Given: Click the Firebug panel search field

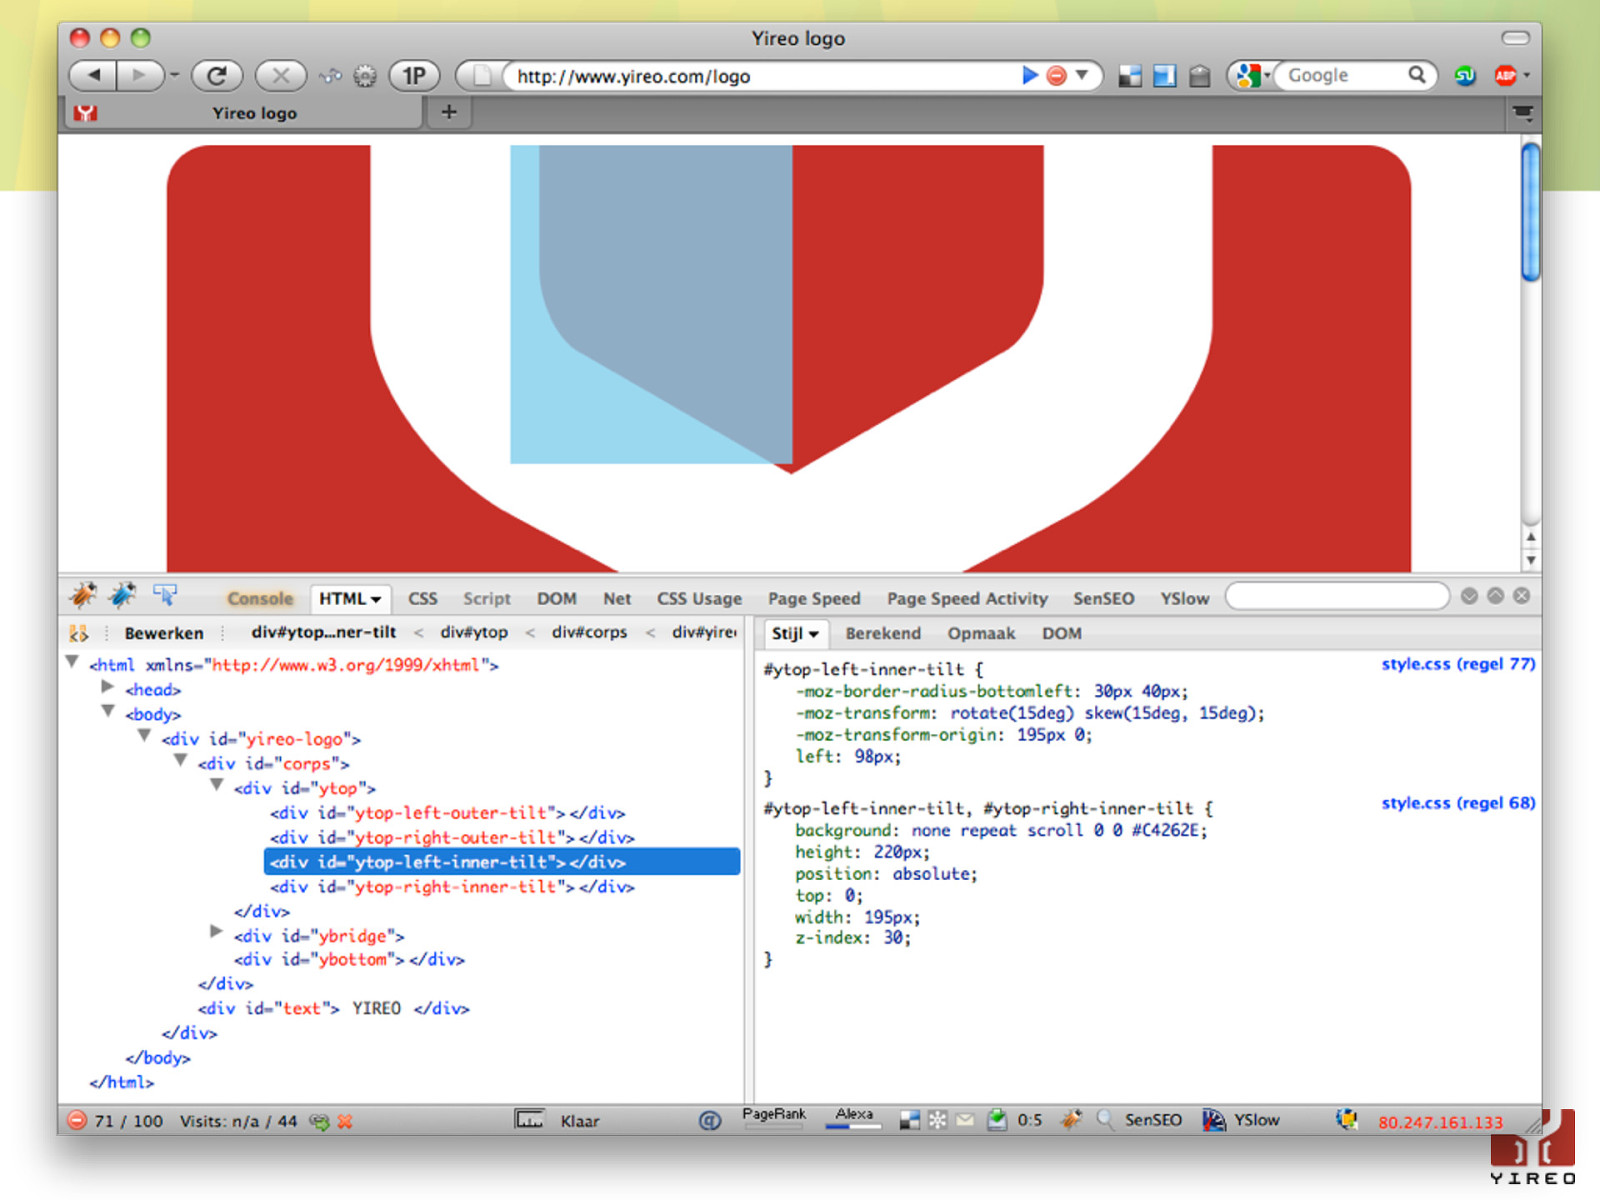Looking at the screenshot, I should point(1337,596).
